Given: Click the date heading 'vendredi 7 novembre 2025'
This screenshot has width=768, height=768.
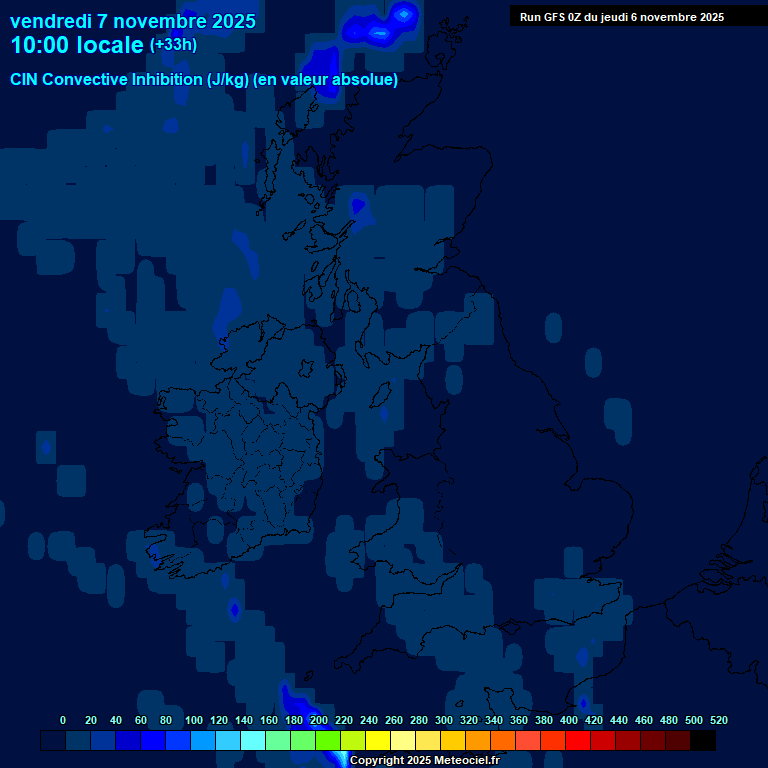Looking at the screenshot, I should (x=133, y=22).
